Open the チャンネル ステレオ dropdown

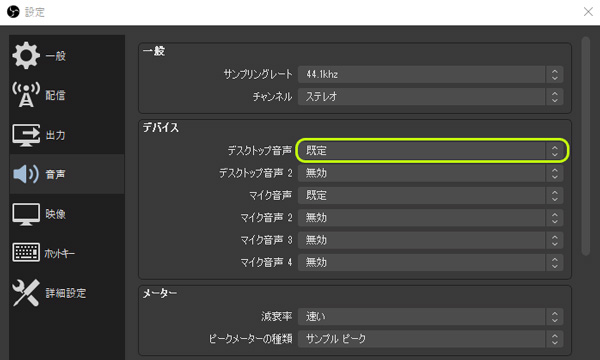[x=430, y=96]
